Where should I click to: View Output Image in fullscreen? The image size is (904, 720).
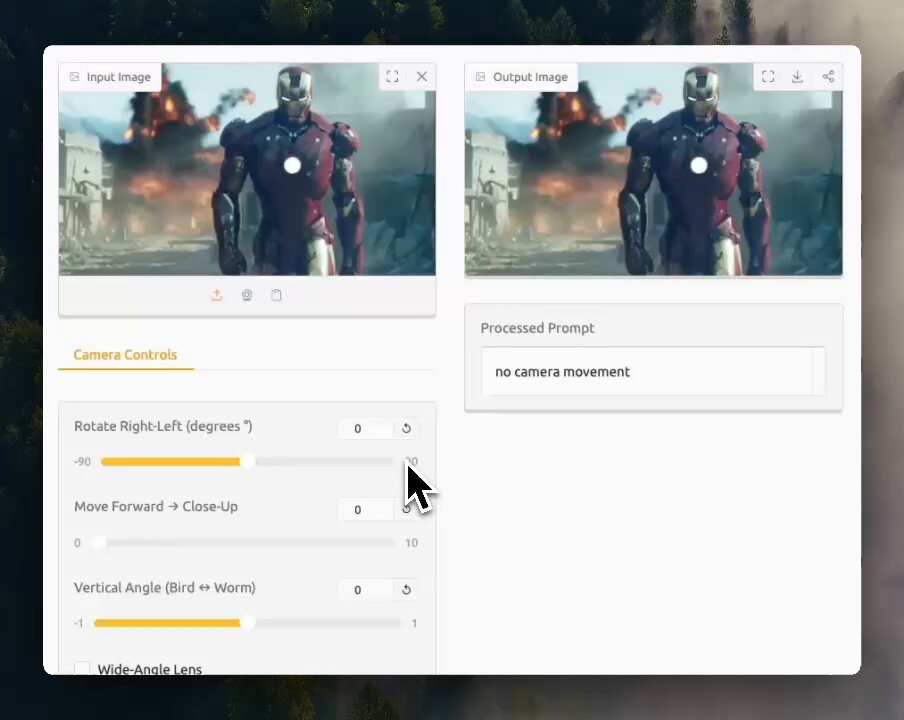click(768, 77)
